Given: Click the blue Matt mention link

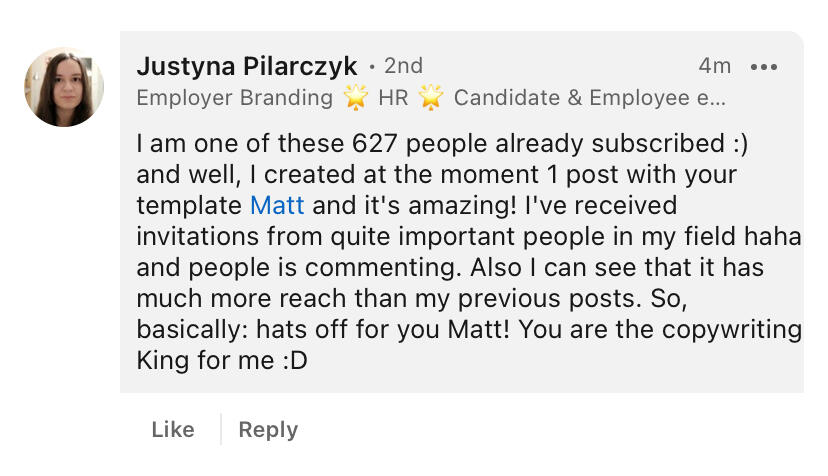Looking at the screenshot, I should [275, 206].
